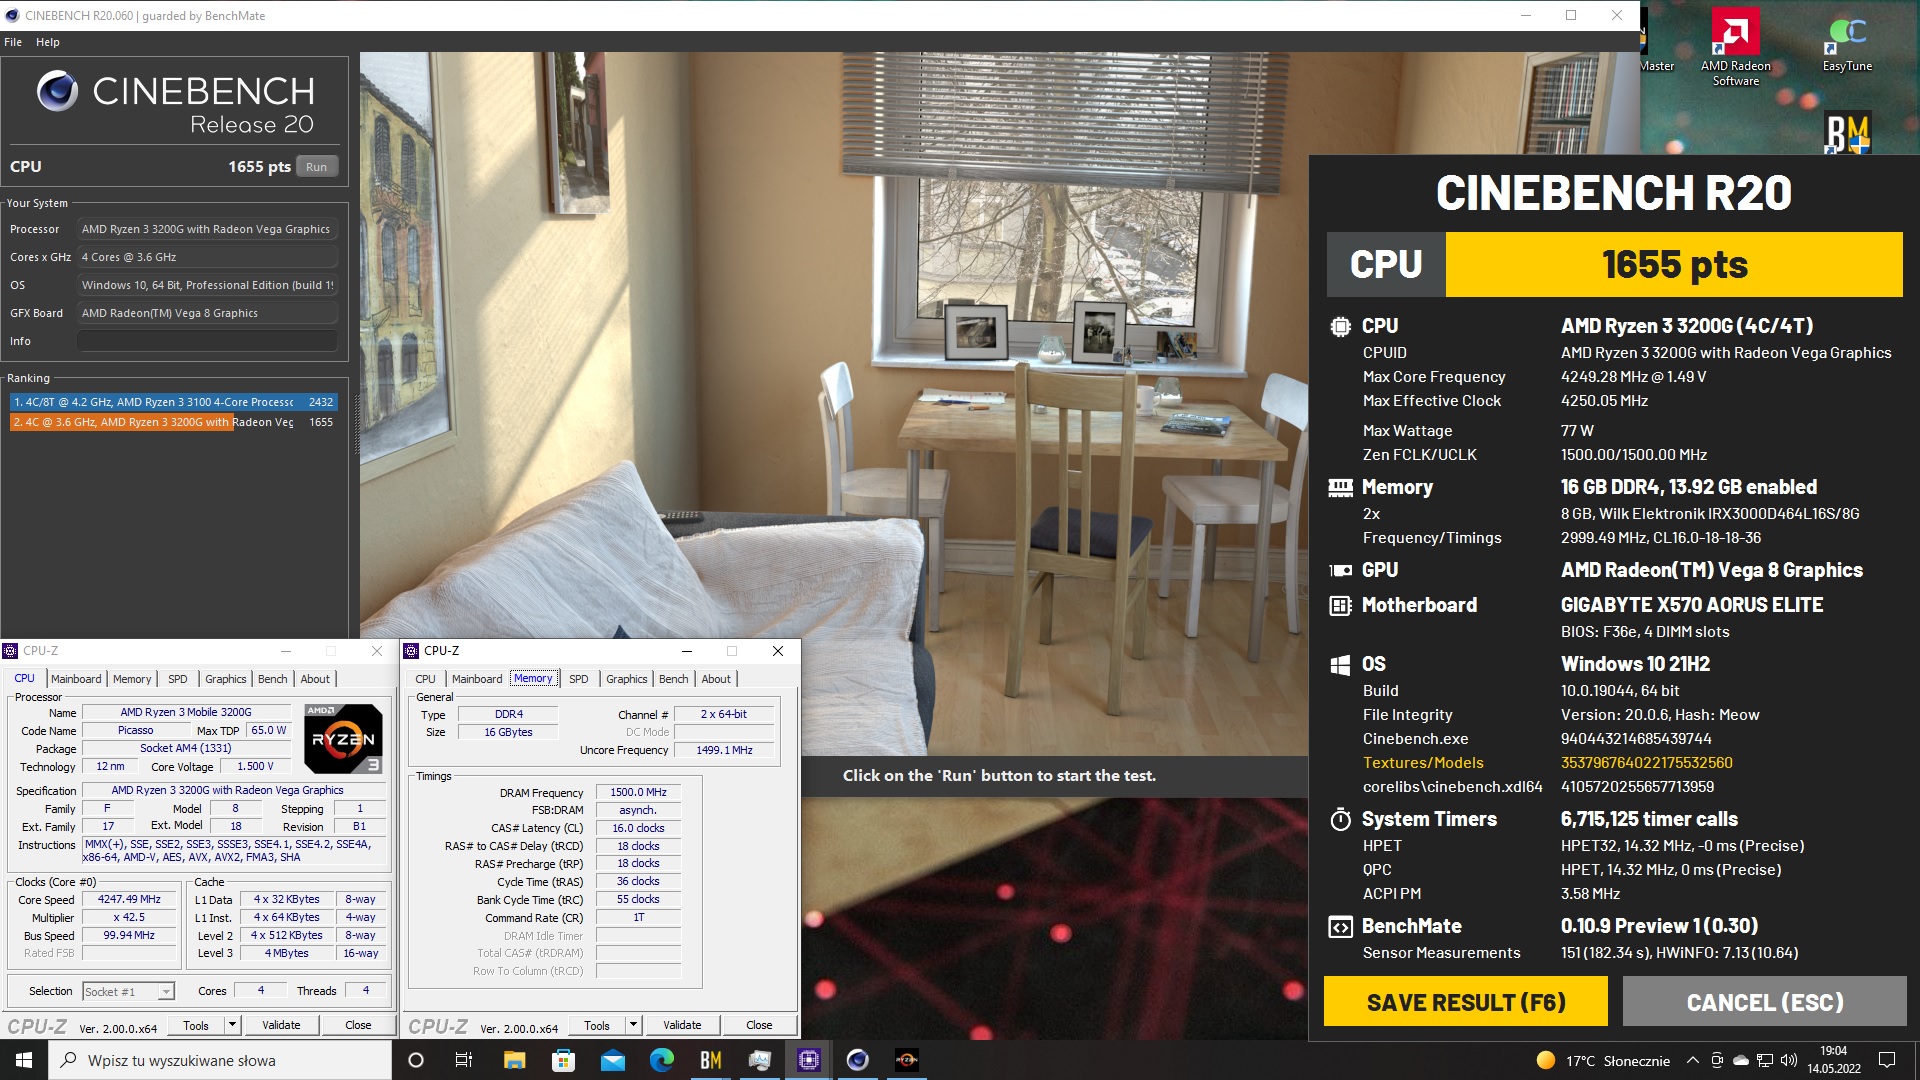Screen dimensions: 1920x1080
Task: Click the Info input field under Your System
Action: pyautogui.click(x=207, y=341)
